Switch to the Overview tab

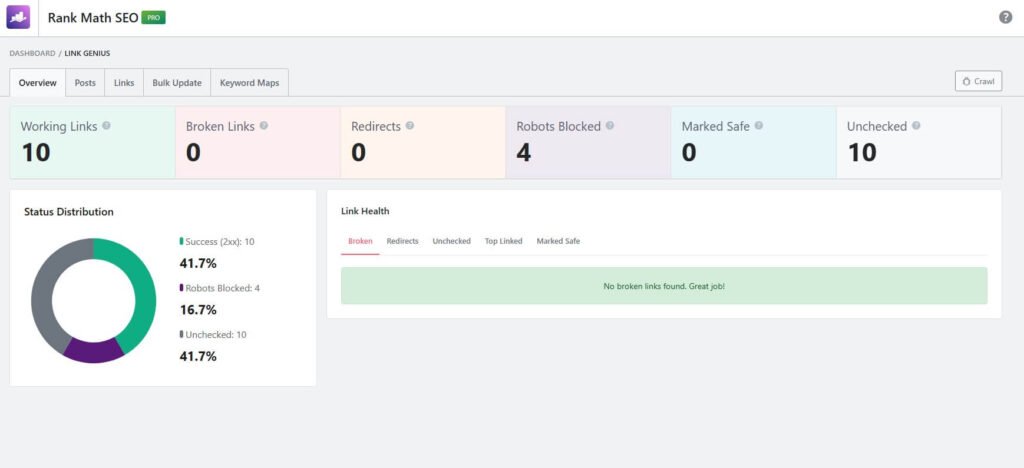coord(37,83)
